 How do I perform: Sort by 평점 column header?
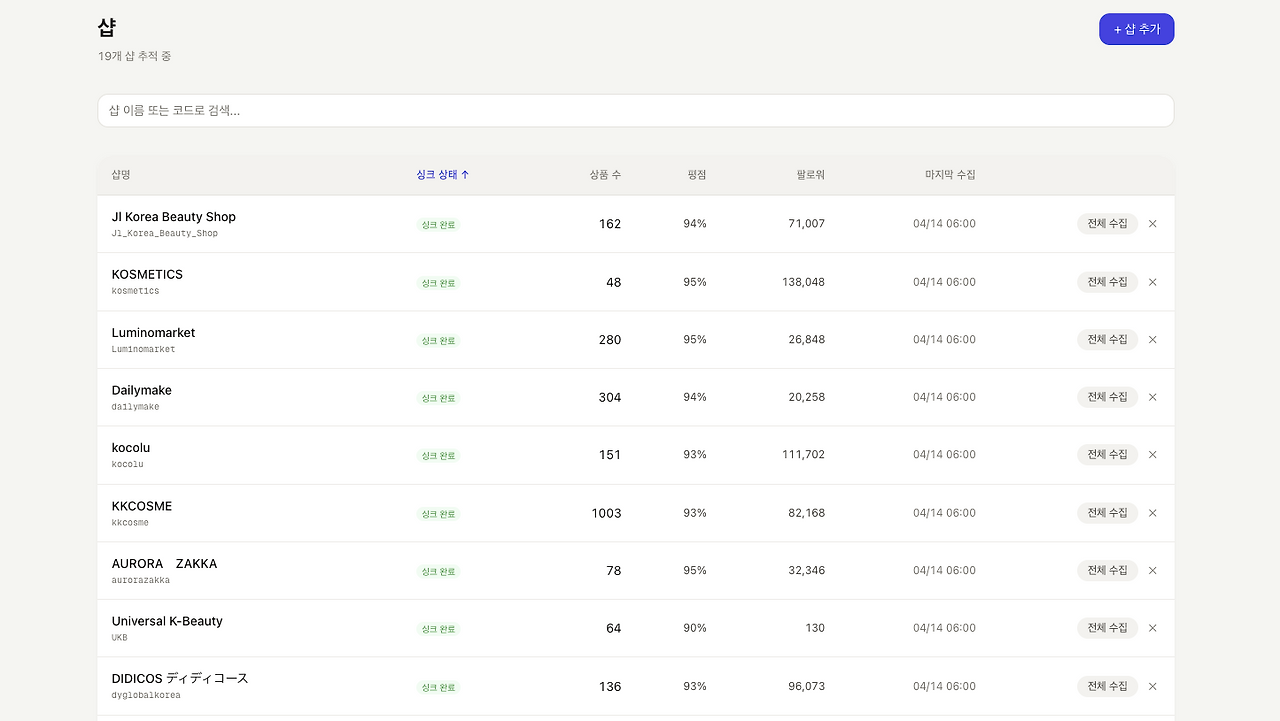click(697, 175)
